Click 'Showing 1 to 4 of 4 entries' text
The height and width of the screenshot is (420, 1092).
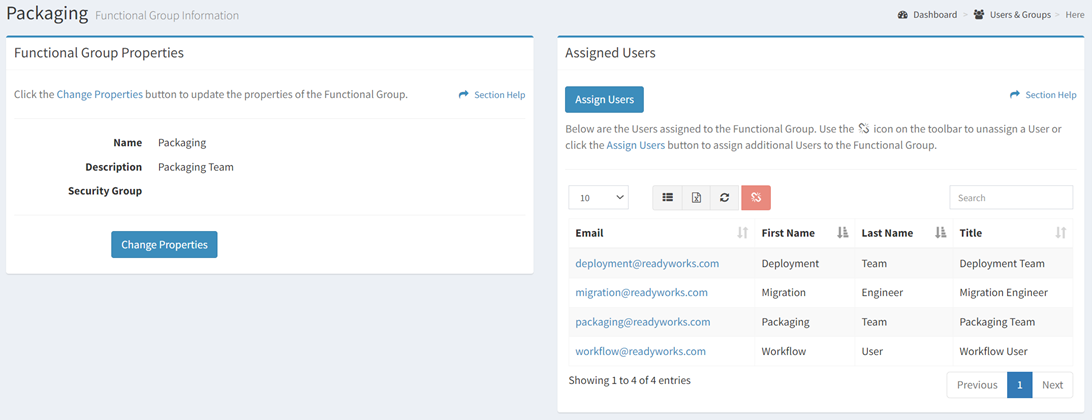click(x=630, y=381)
